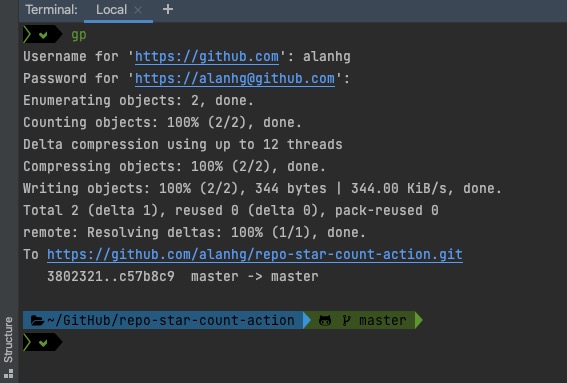Screen dimensions: 567x383
Task: Click the top prompt chevron arrow
Action: 27,35
